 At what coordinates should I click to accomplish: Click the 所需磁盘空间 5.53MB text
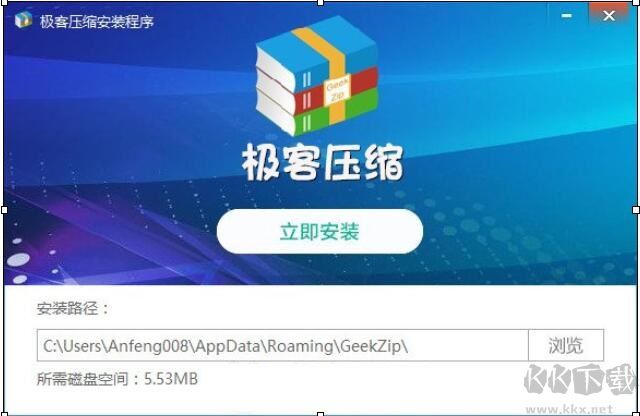117,379
